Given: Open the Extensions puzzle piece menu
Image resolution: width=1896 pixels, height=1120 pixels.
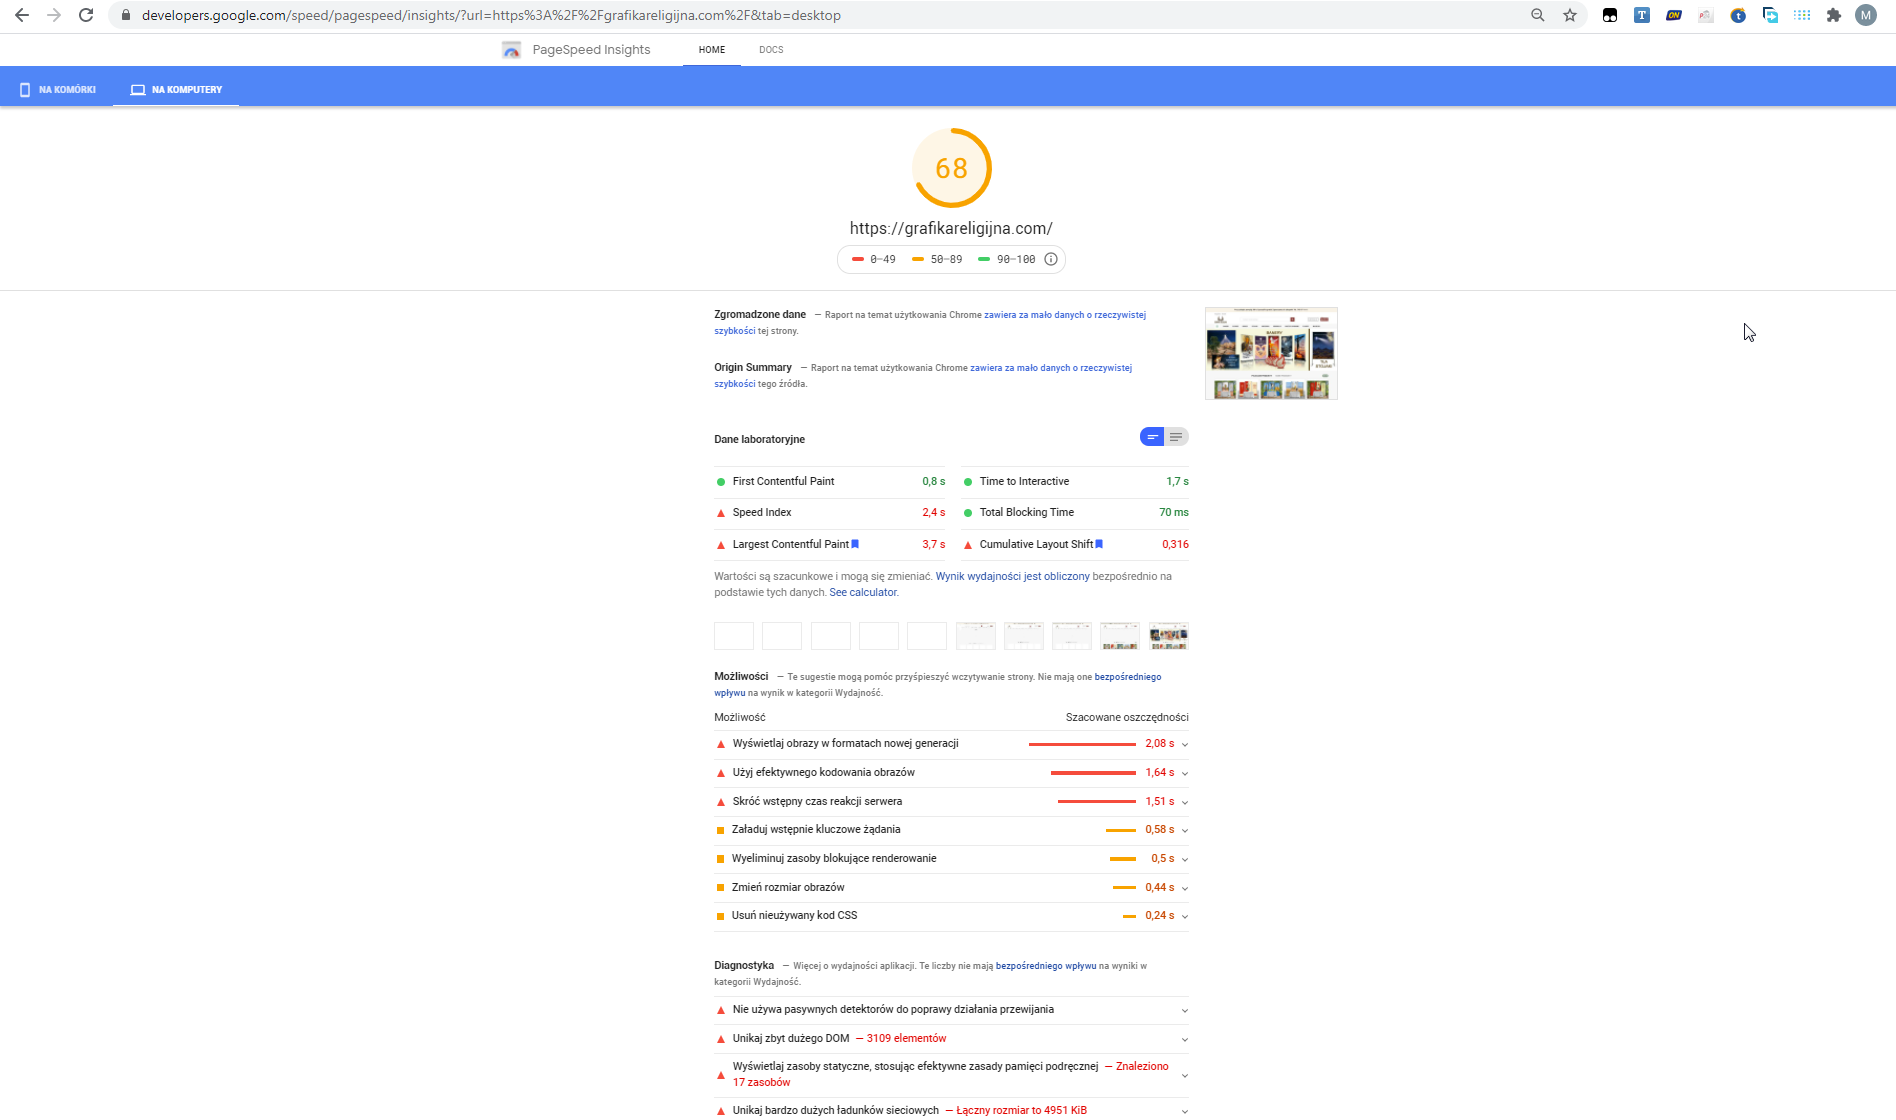Looking at the screenshot, I should (1834, 15).
